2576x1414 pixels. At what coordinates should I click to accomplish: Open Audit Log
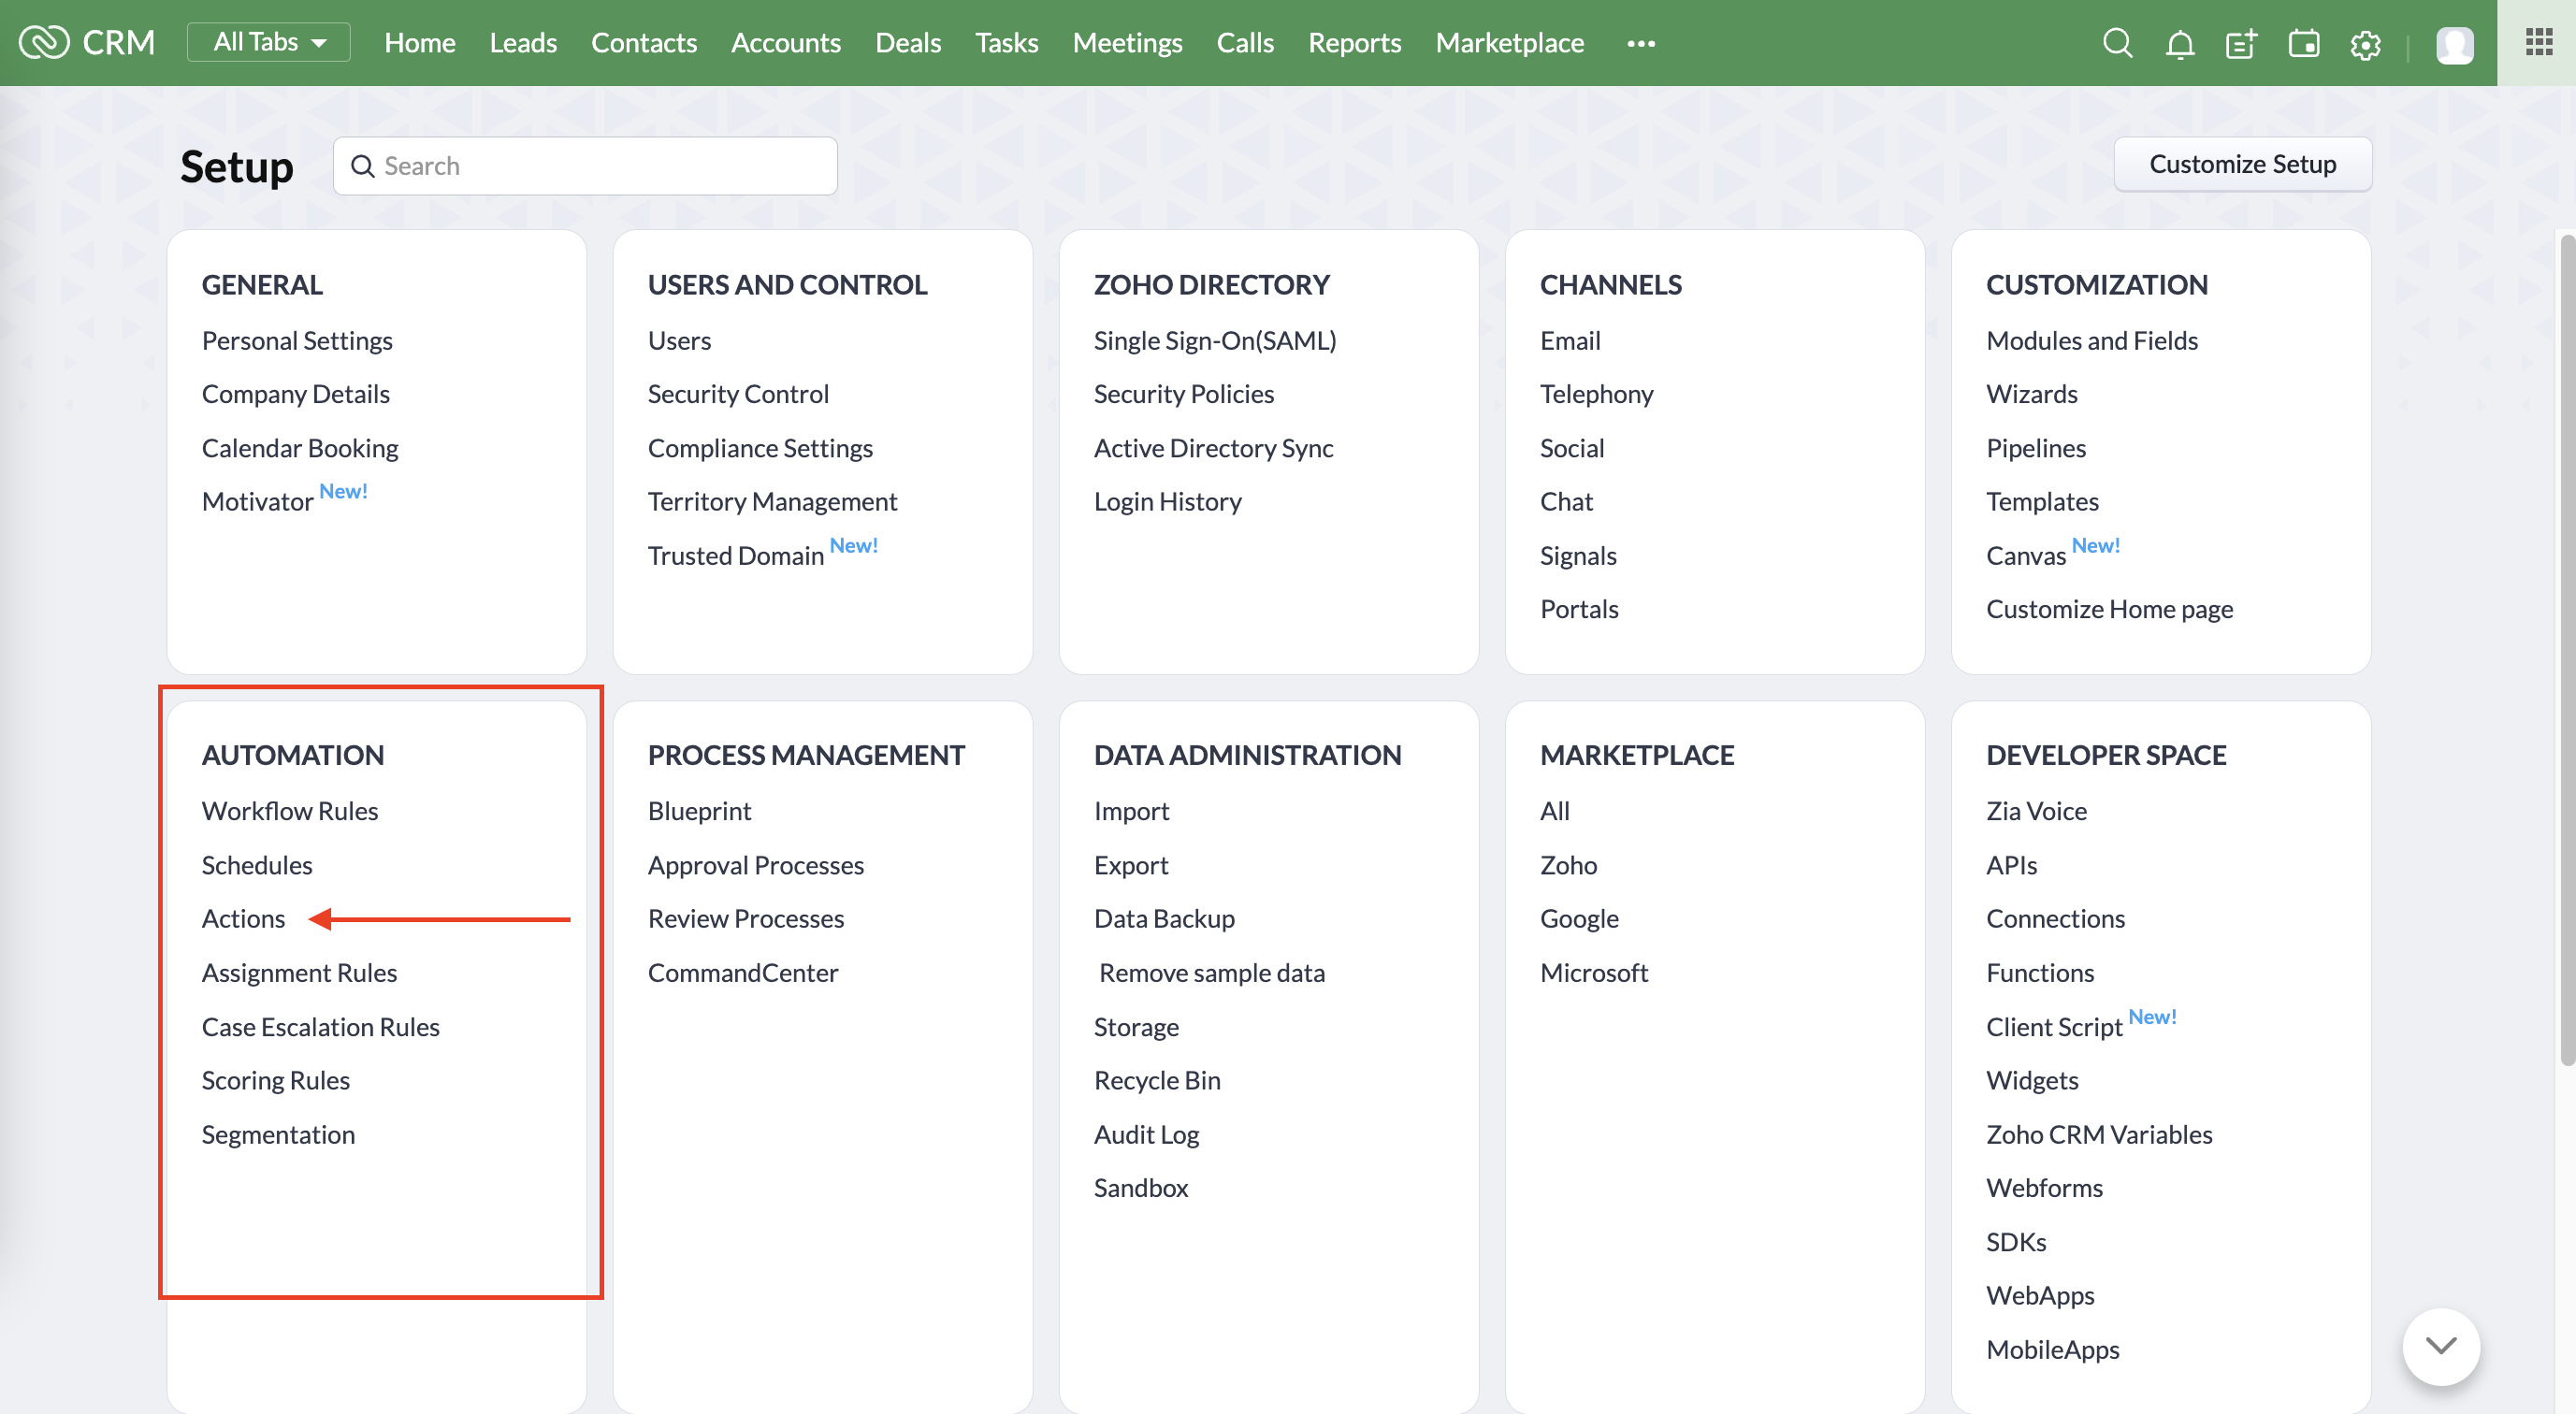click(1146, 1134)
